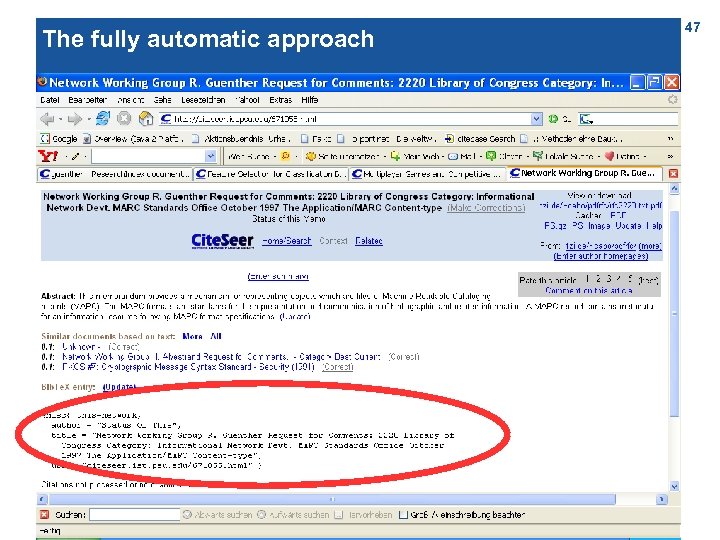The height and width of the screenshot is (540, 720).
Task: Click the Suchen find text field
Action: 135,515
